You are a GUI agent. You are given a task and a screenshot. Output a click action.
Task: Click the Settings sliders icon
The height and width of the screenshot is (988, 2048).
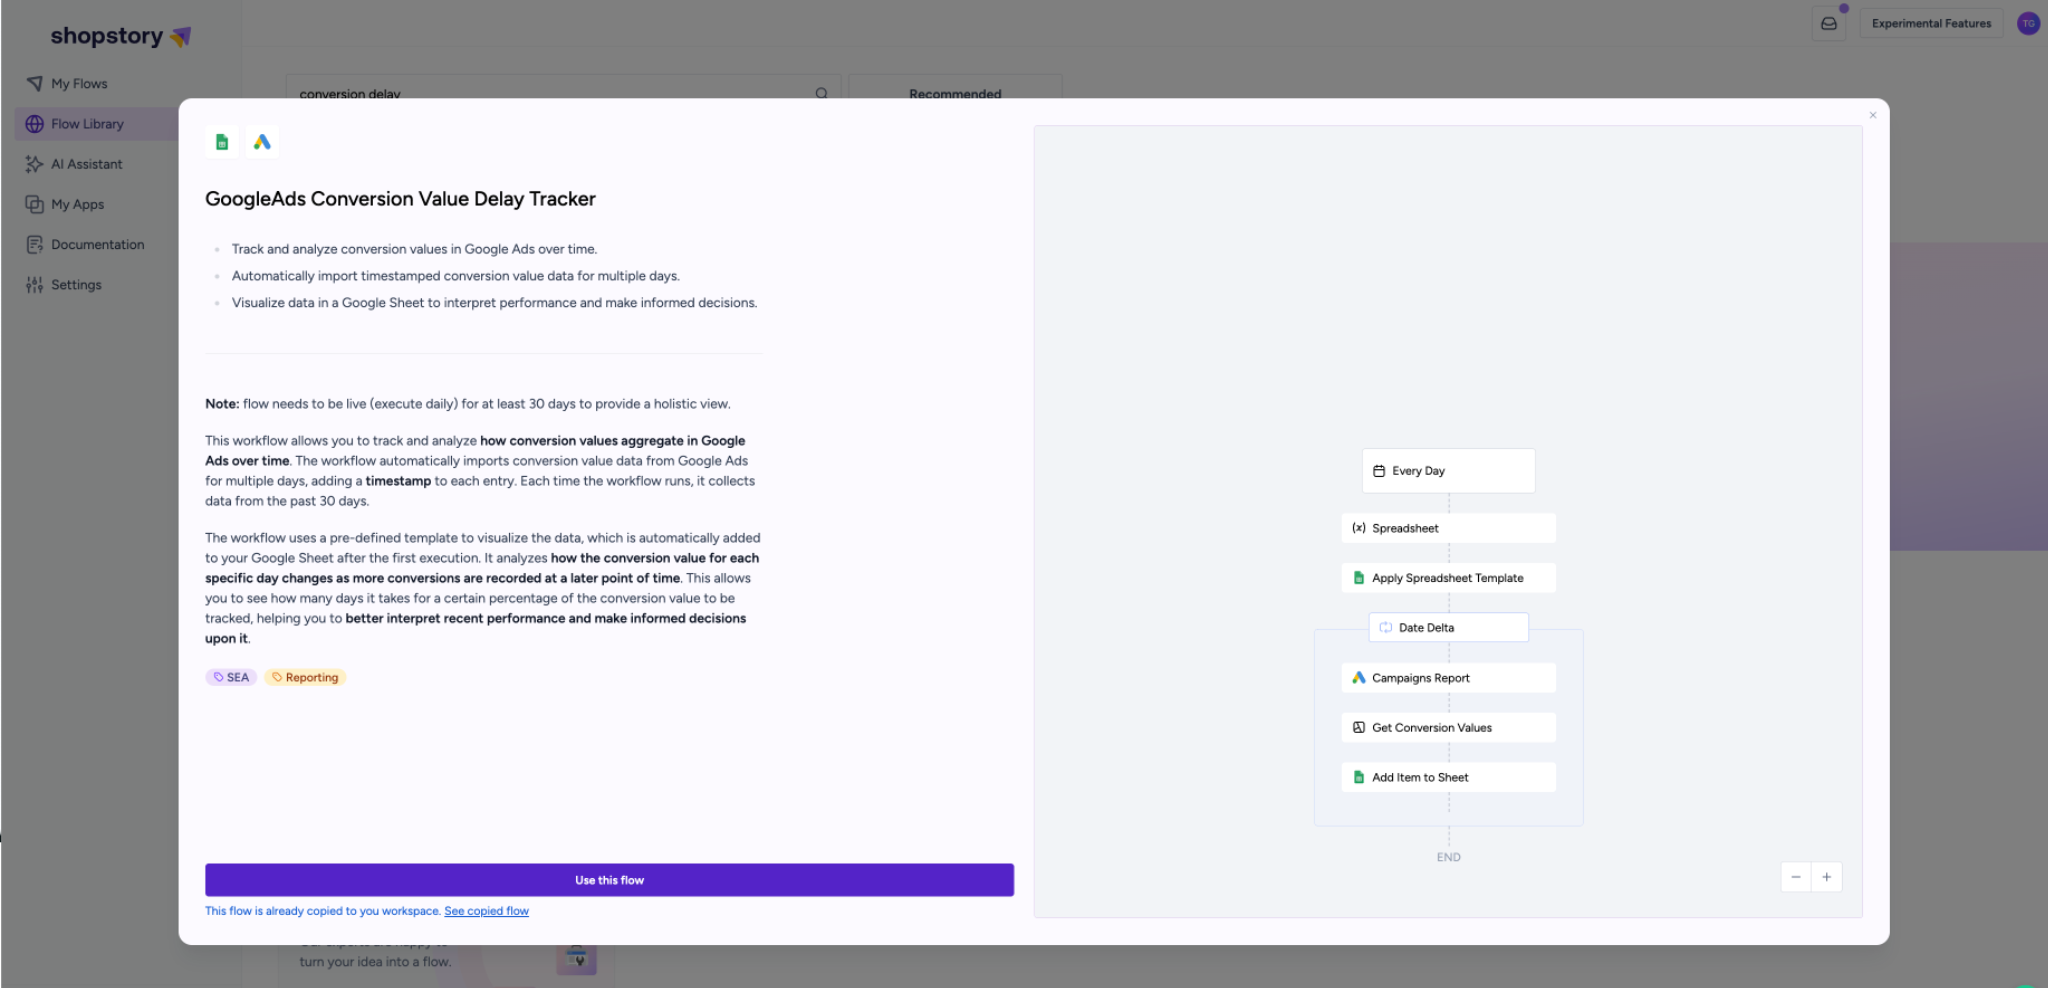(35, 285)
